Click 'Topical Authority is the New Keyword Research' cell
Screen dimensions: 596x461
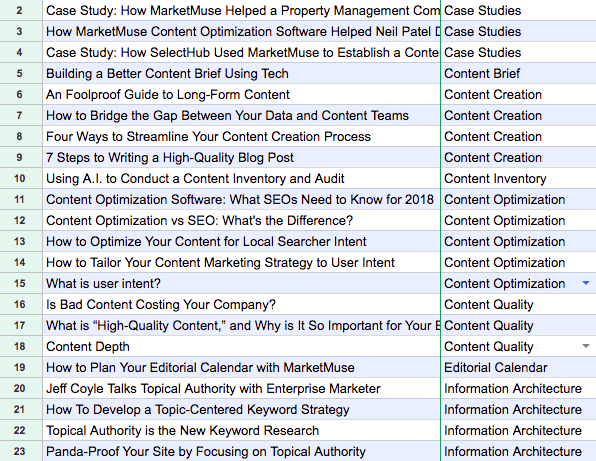click(241, 430)
